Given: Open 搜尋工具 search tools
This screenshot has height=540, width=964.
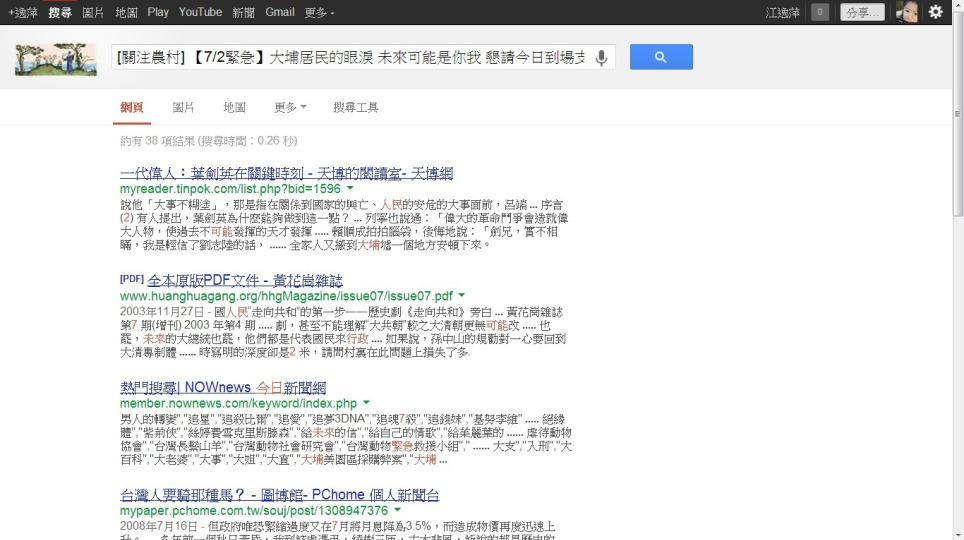Looking at the screenshot, I should [x=356, y=107].
